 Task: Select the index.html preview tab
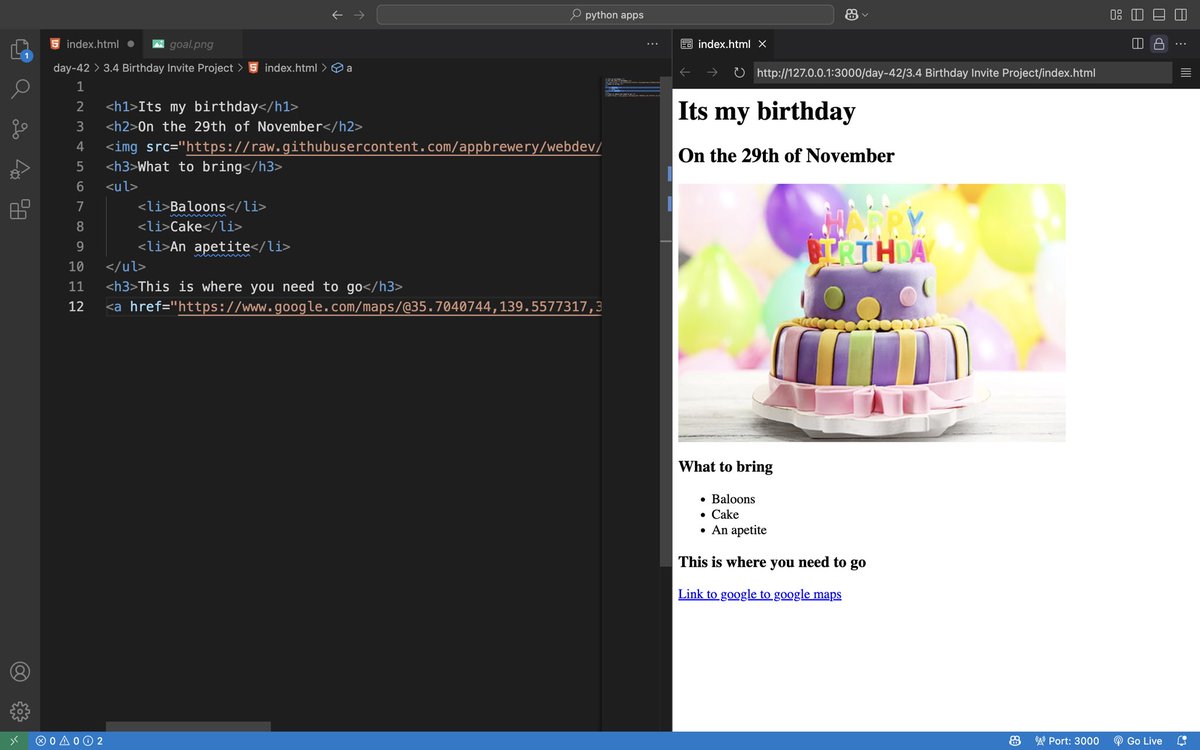[723, 44]
